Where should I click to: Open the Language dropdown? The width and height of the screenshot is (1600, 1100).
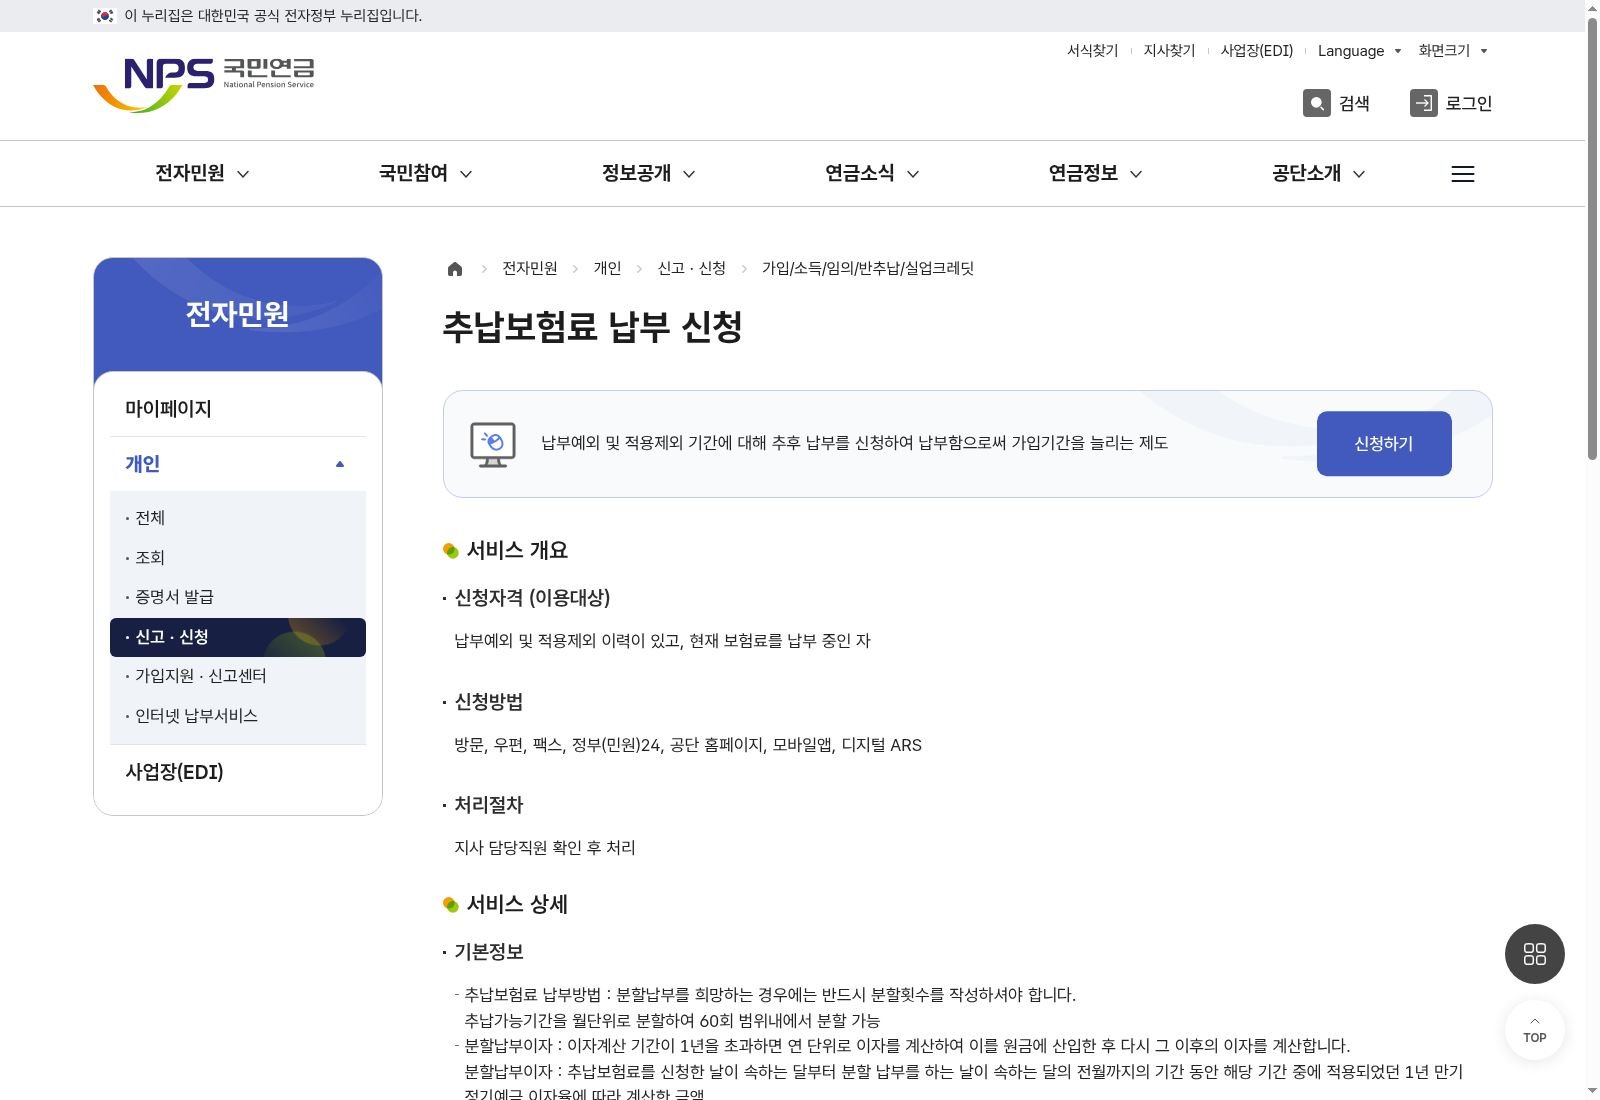click(1359, 51)
